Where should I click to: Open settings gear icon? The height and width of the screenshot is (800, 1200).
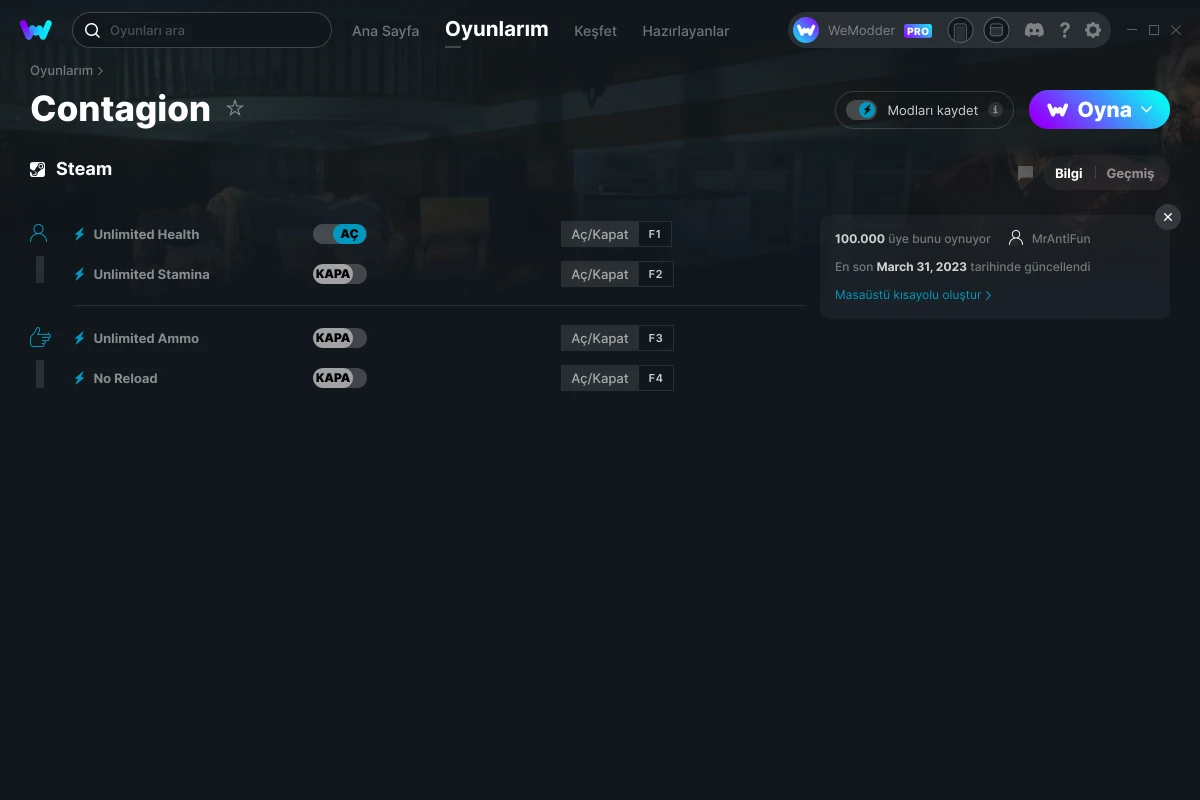(1093, 30)
